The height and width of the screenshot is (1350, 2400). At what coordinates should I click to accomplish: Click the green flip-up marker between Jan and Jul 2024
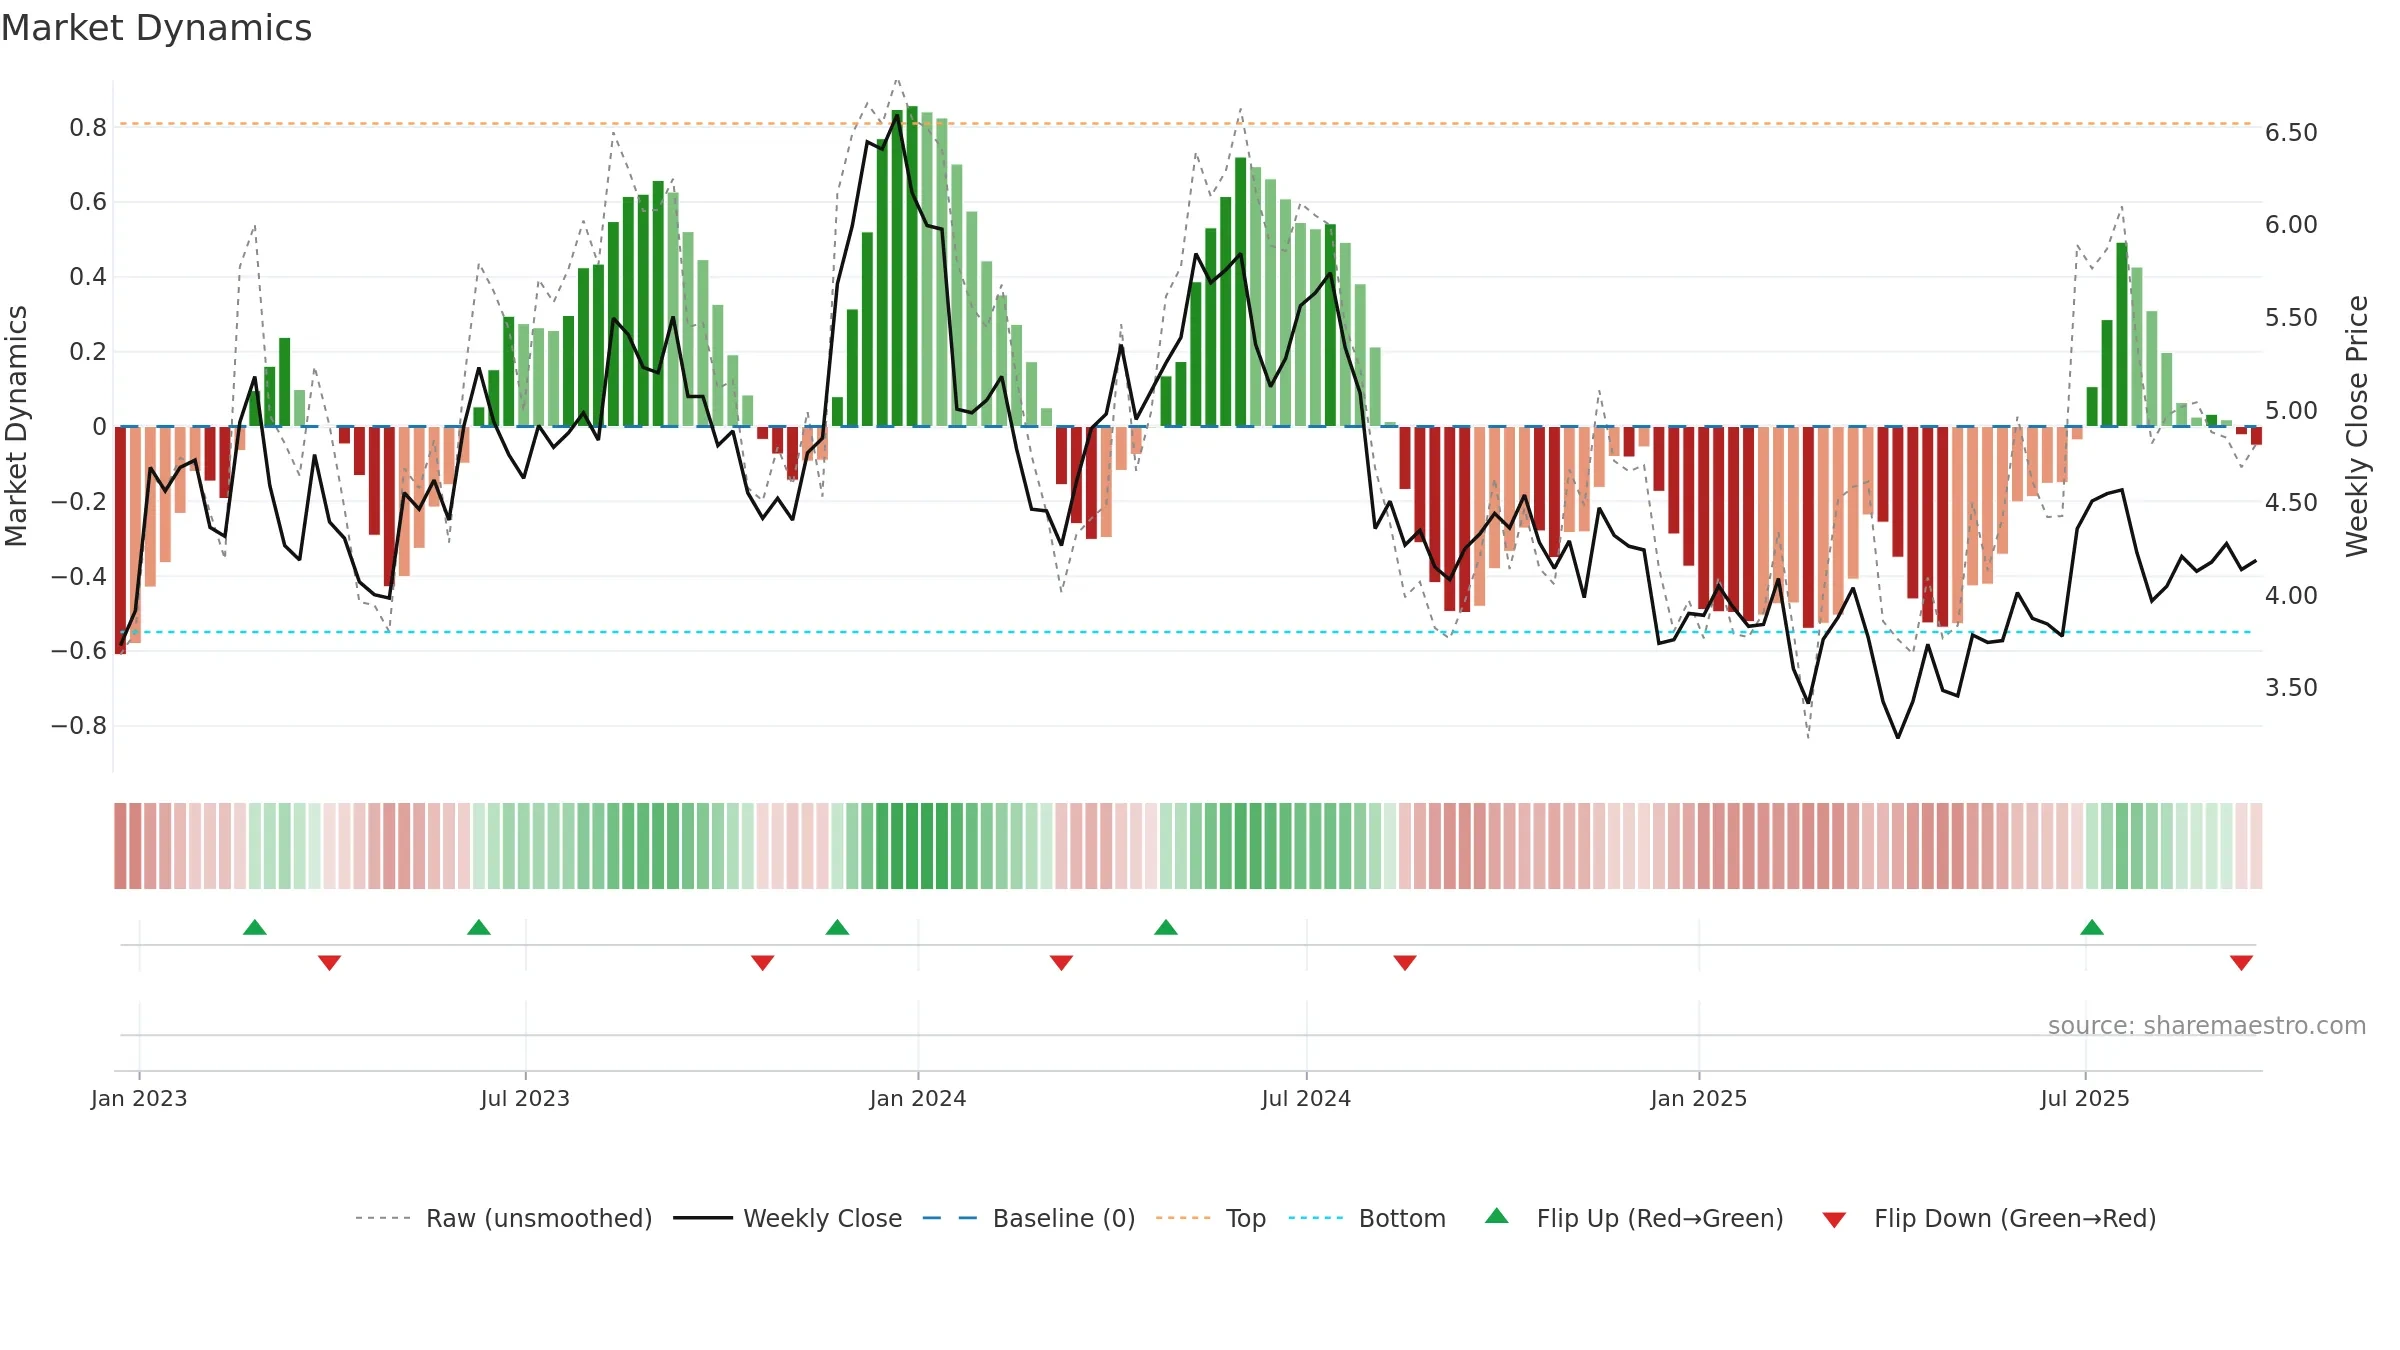coord(1166,927)
